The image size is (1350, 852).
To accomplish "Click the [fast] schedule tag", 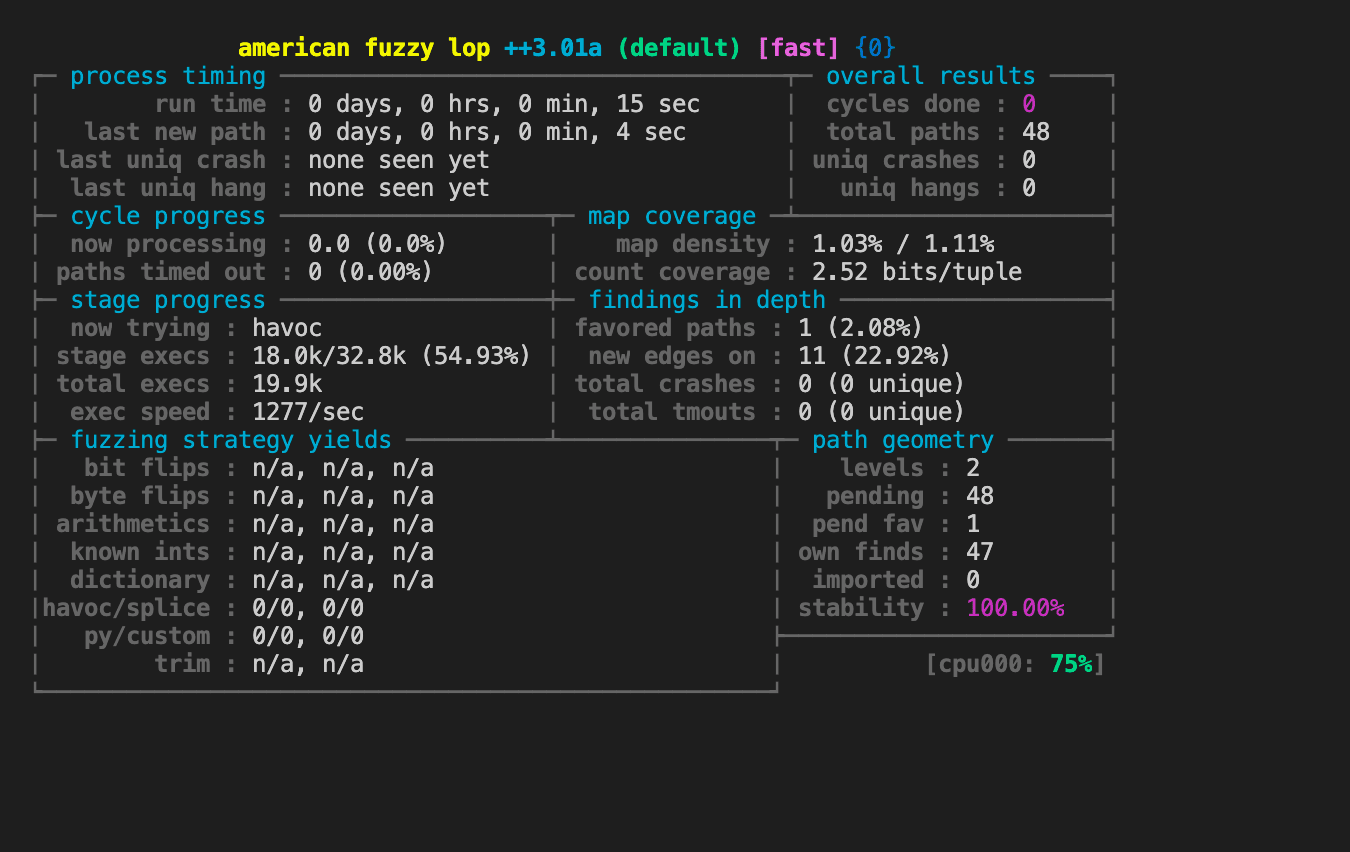I will (798, 48).
